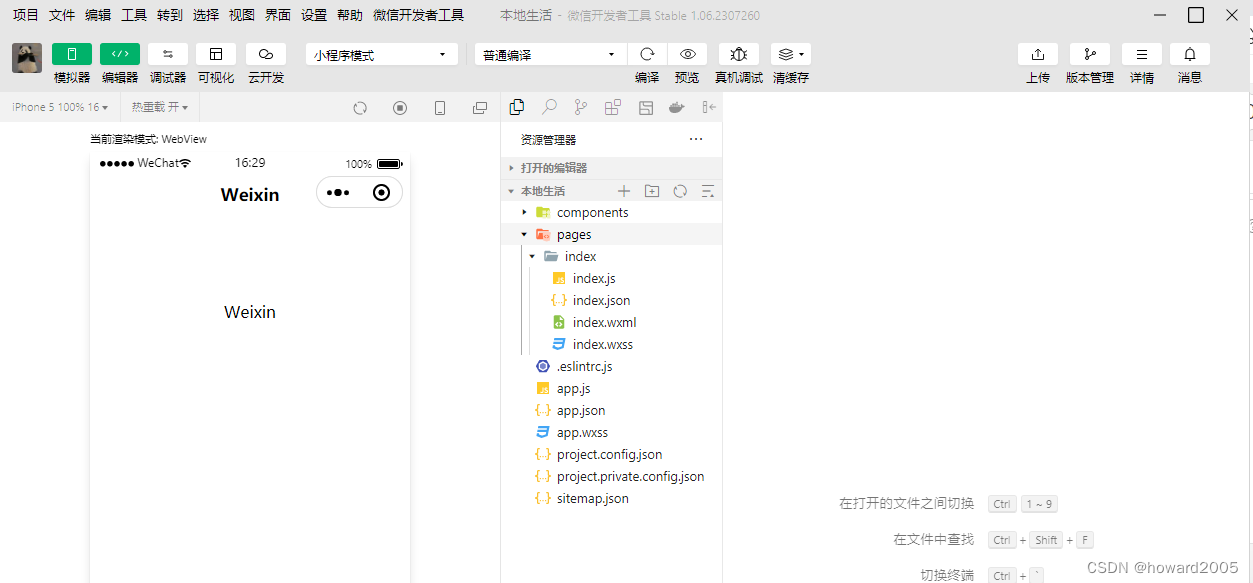The image size is (1253, 583).
Task: Select the explorer files icon
Action: [x=517, y=107]
